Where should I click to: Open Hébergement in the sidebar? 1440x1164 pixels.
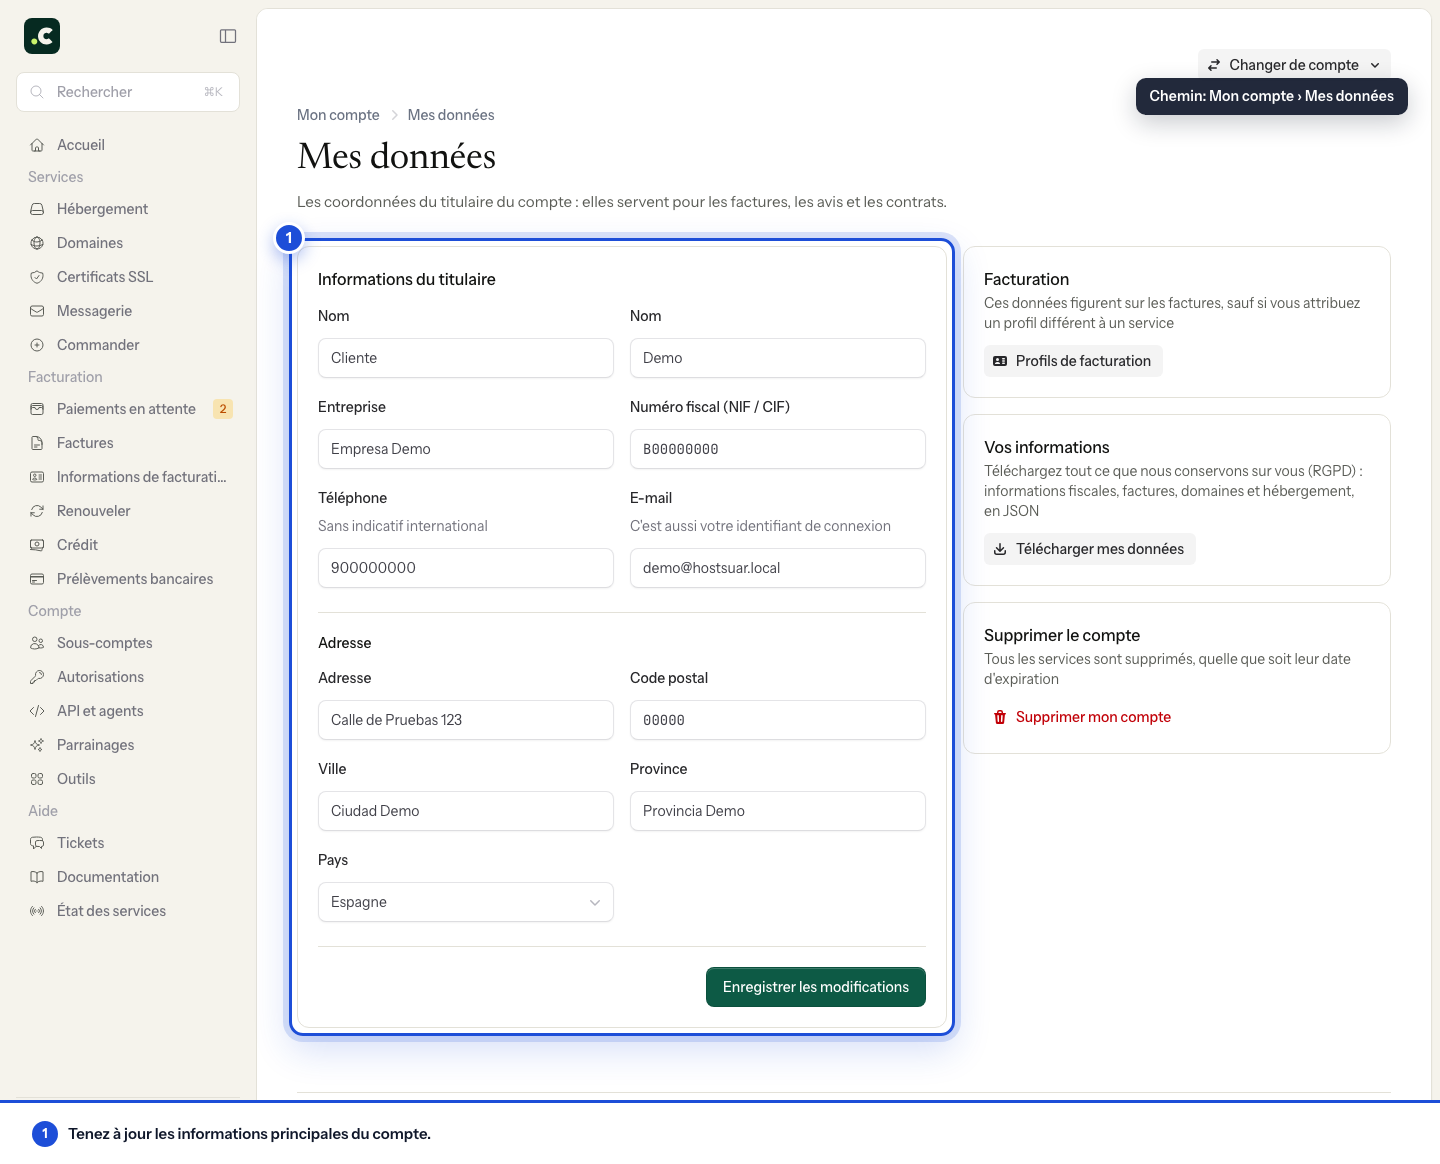tap(128, 209)
